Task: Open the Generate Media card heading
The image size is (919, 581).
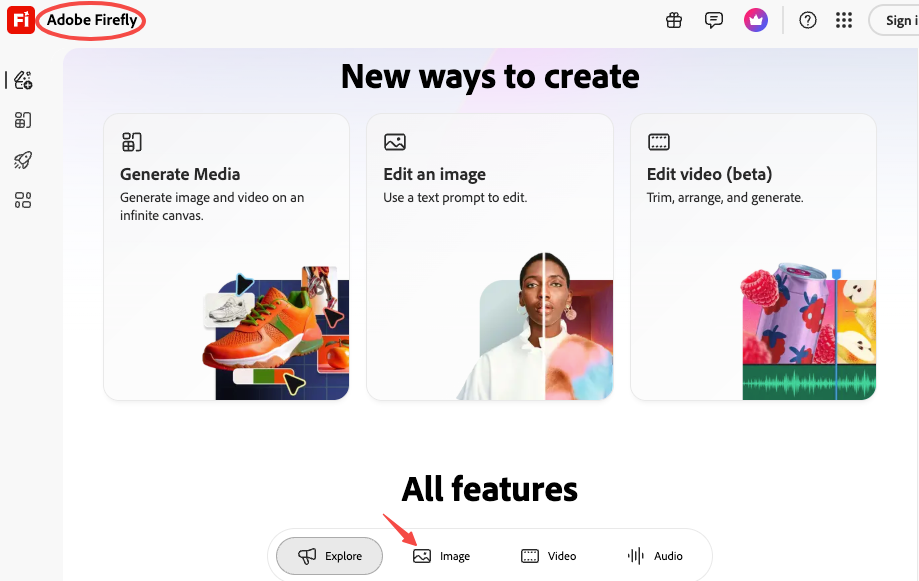Action: [180, 174]
